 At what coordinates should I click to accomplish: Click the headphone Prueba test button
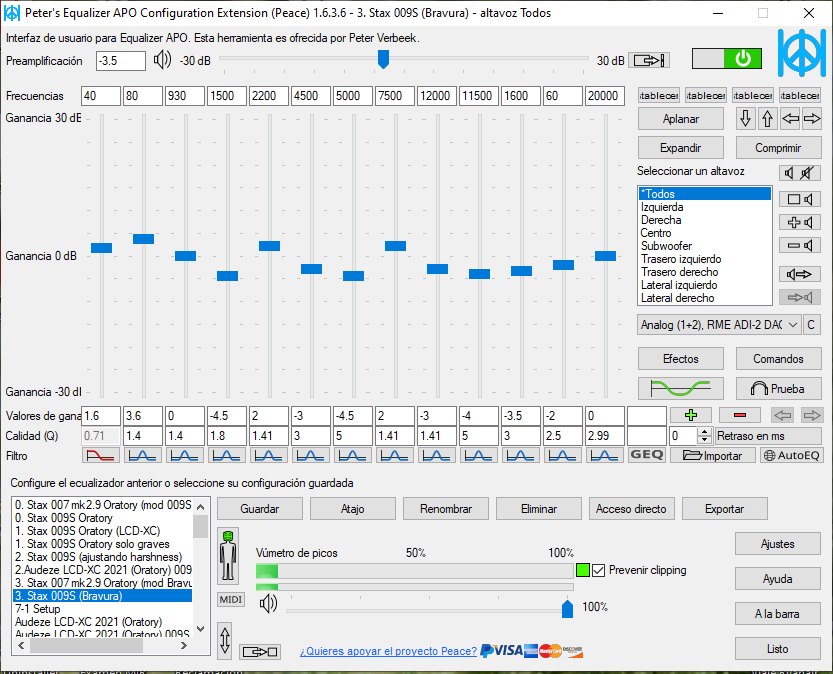778,389
